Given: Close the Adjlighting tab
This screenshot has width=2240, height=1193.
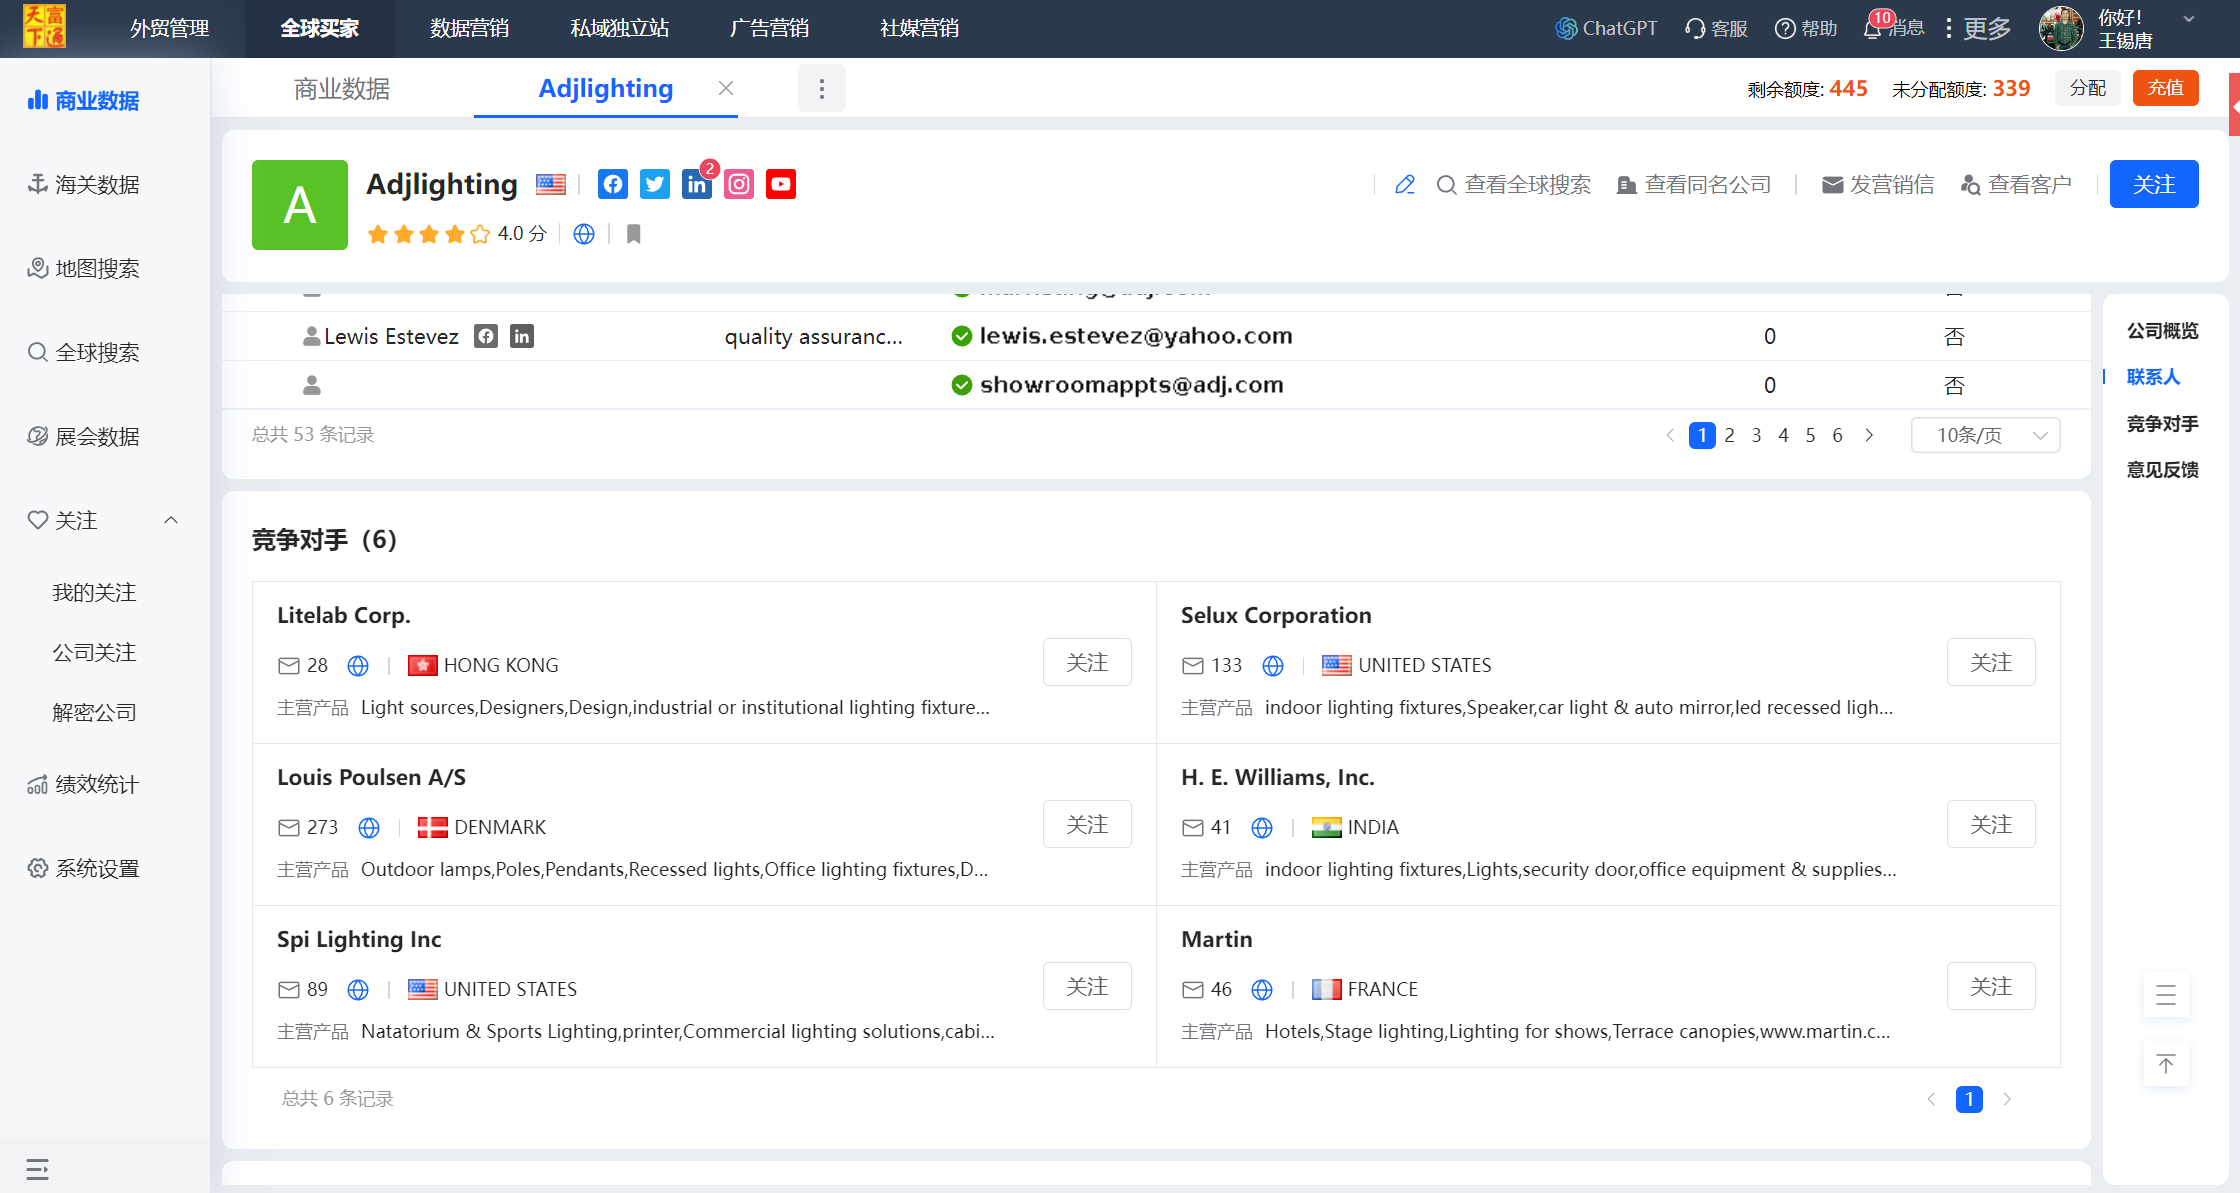Looking at the screenshot, I should pos(726,88).
